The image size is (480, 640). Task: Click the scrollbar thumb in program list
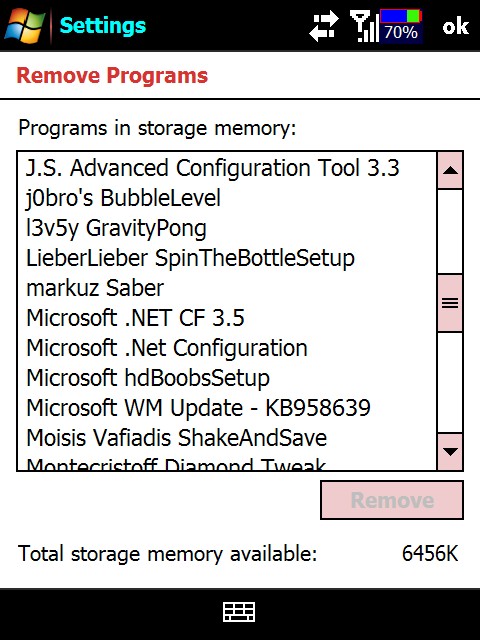click(x=450, y=303)
